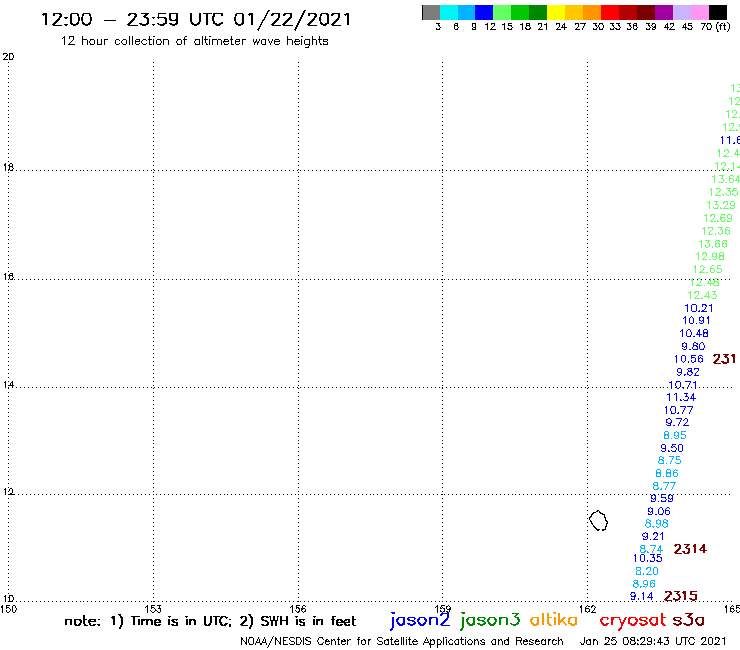This screenshot has height=650, width=740.
Task: Click the green wave height value 12.98
Action: point(710,256)
